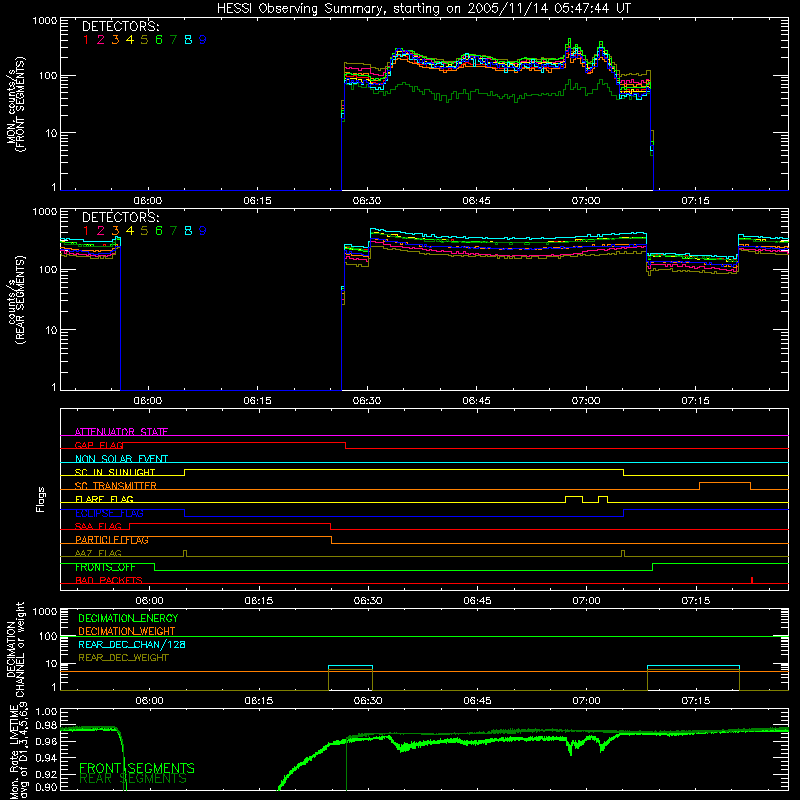
Task: Click MON. counts/s (FRONT SEGMENTS) axis title
Action: (15, 104)
